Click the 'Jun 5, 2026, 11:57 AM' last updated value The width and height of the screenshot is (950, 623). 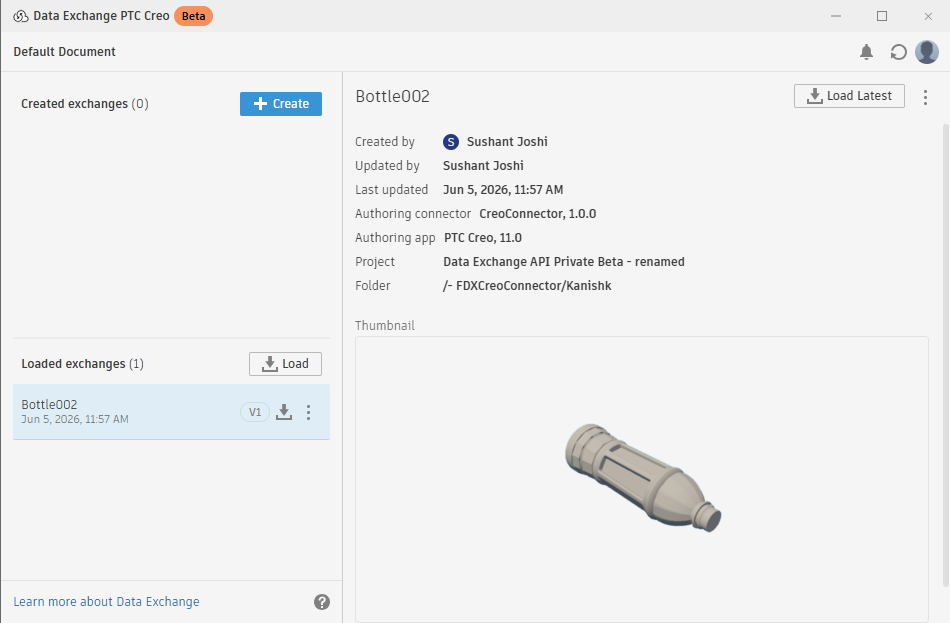503,190
